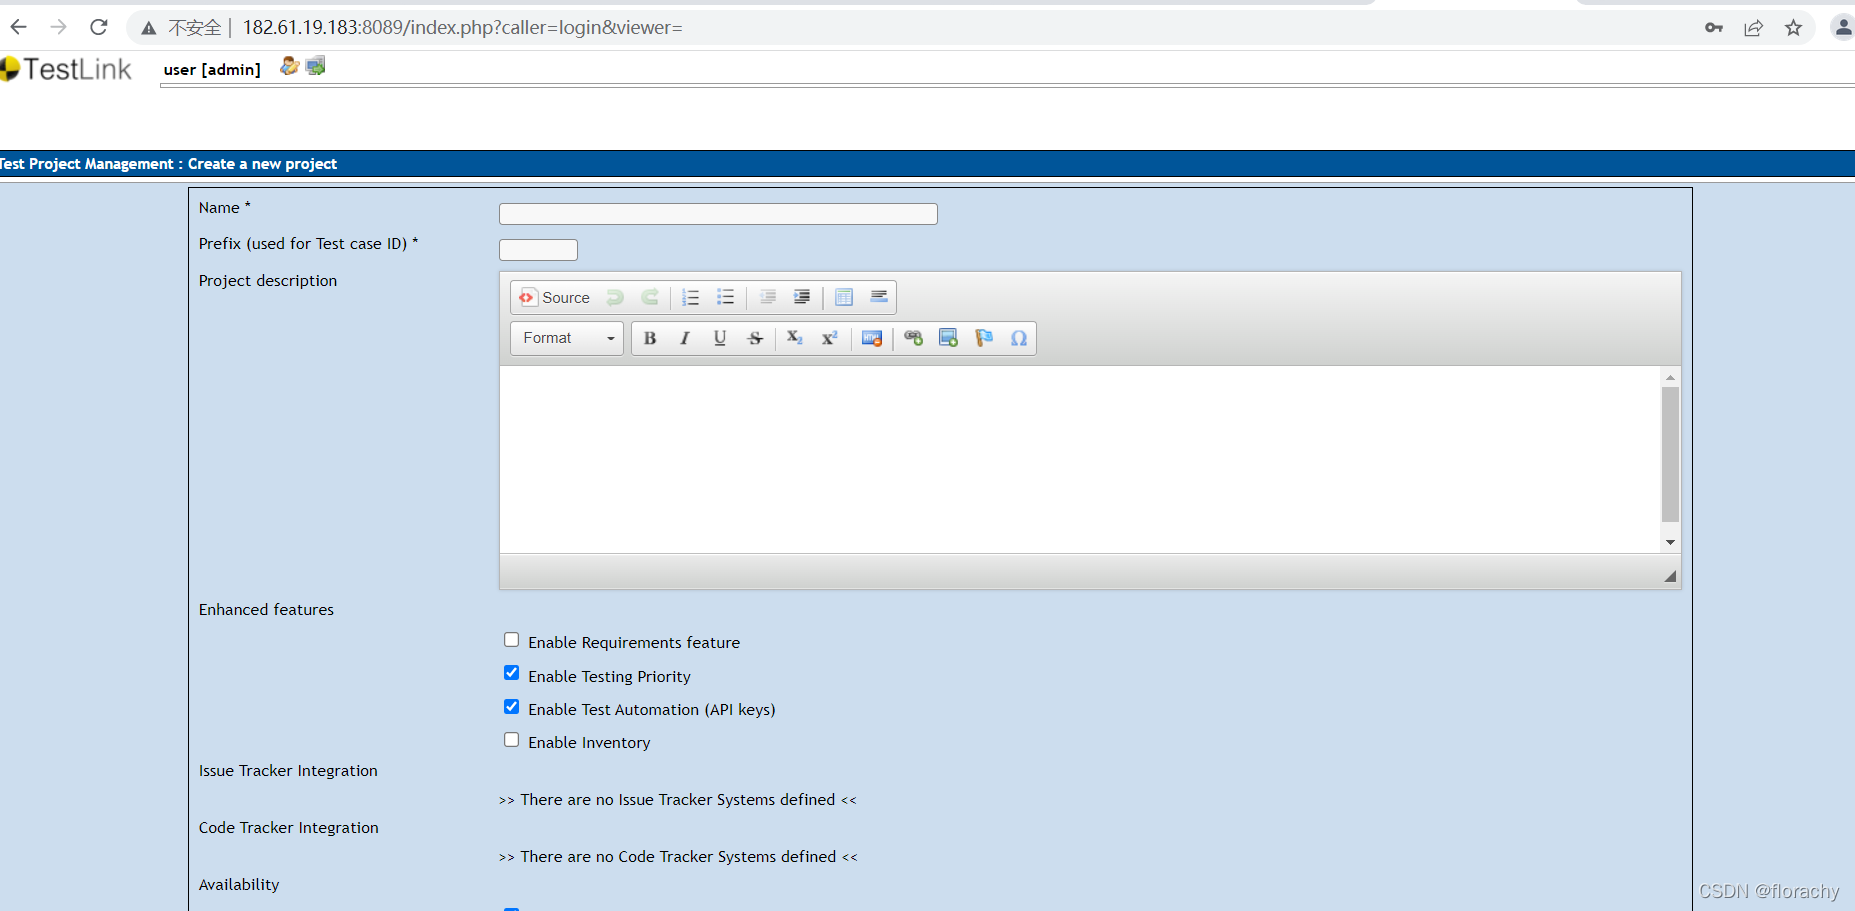Open the Format paragraph style dropdown

click(567, 339)
